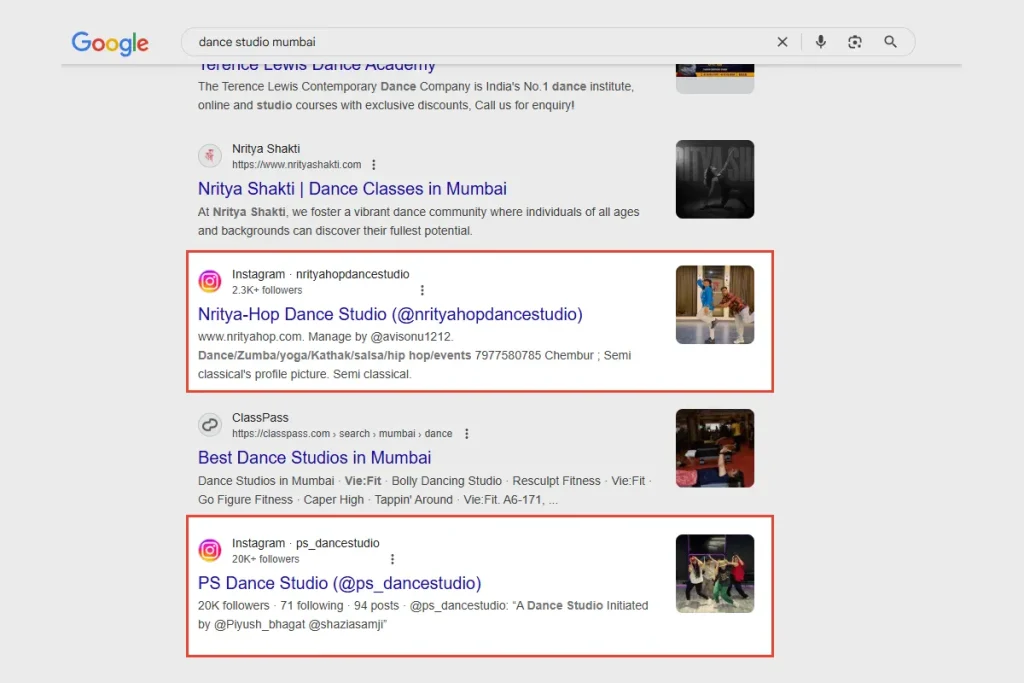Open more options for ps_dancestudio result

tap(392, 559)
